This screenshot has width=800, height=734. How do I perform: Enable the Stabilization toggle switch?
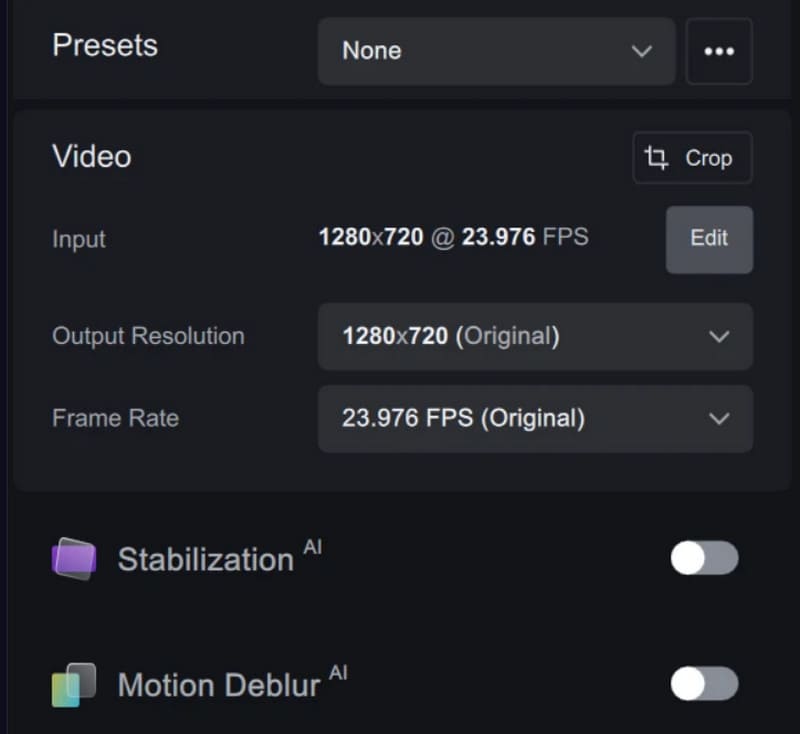click(x=704, y=559)
